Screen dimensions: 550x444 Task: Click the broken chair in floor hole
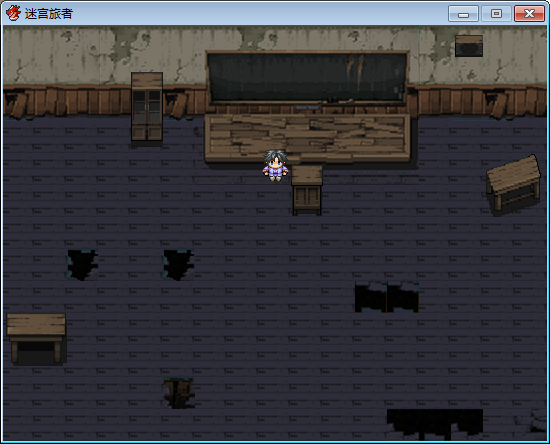coord(179,393)
